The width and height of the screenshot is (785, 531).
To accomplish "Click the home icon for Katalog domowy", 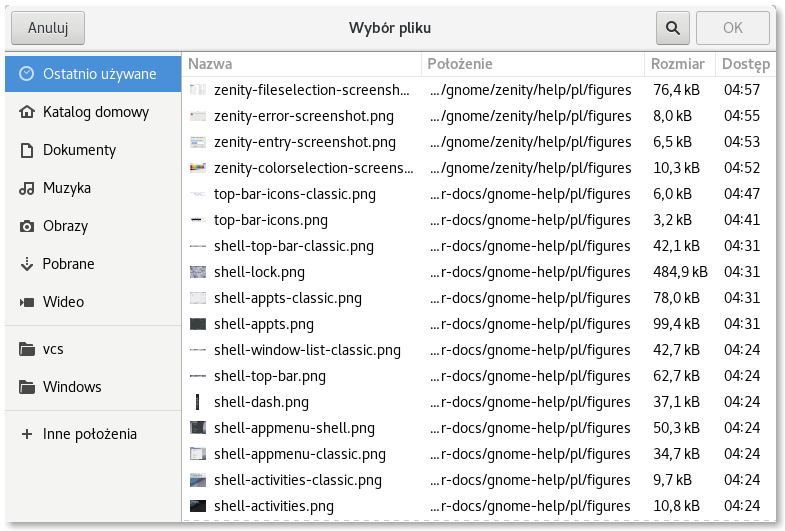I will [x=27, y=112].
